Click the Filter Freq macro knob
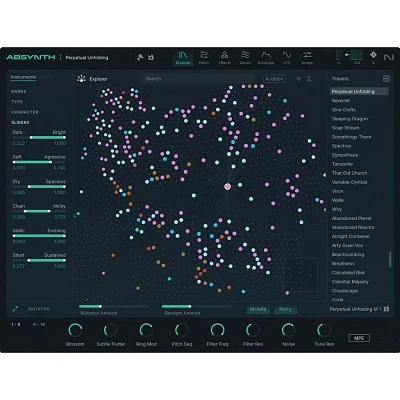 coord(217,330)
